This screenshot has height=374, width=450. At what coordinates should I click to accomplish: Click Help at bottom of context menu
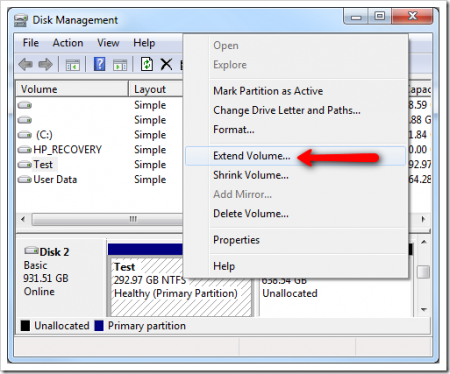click(x=296, y=266)
